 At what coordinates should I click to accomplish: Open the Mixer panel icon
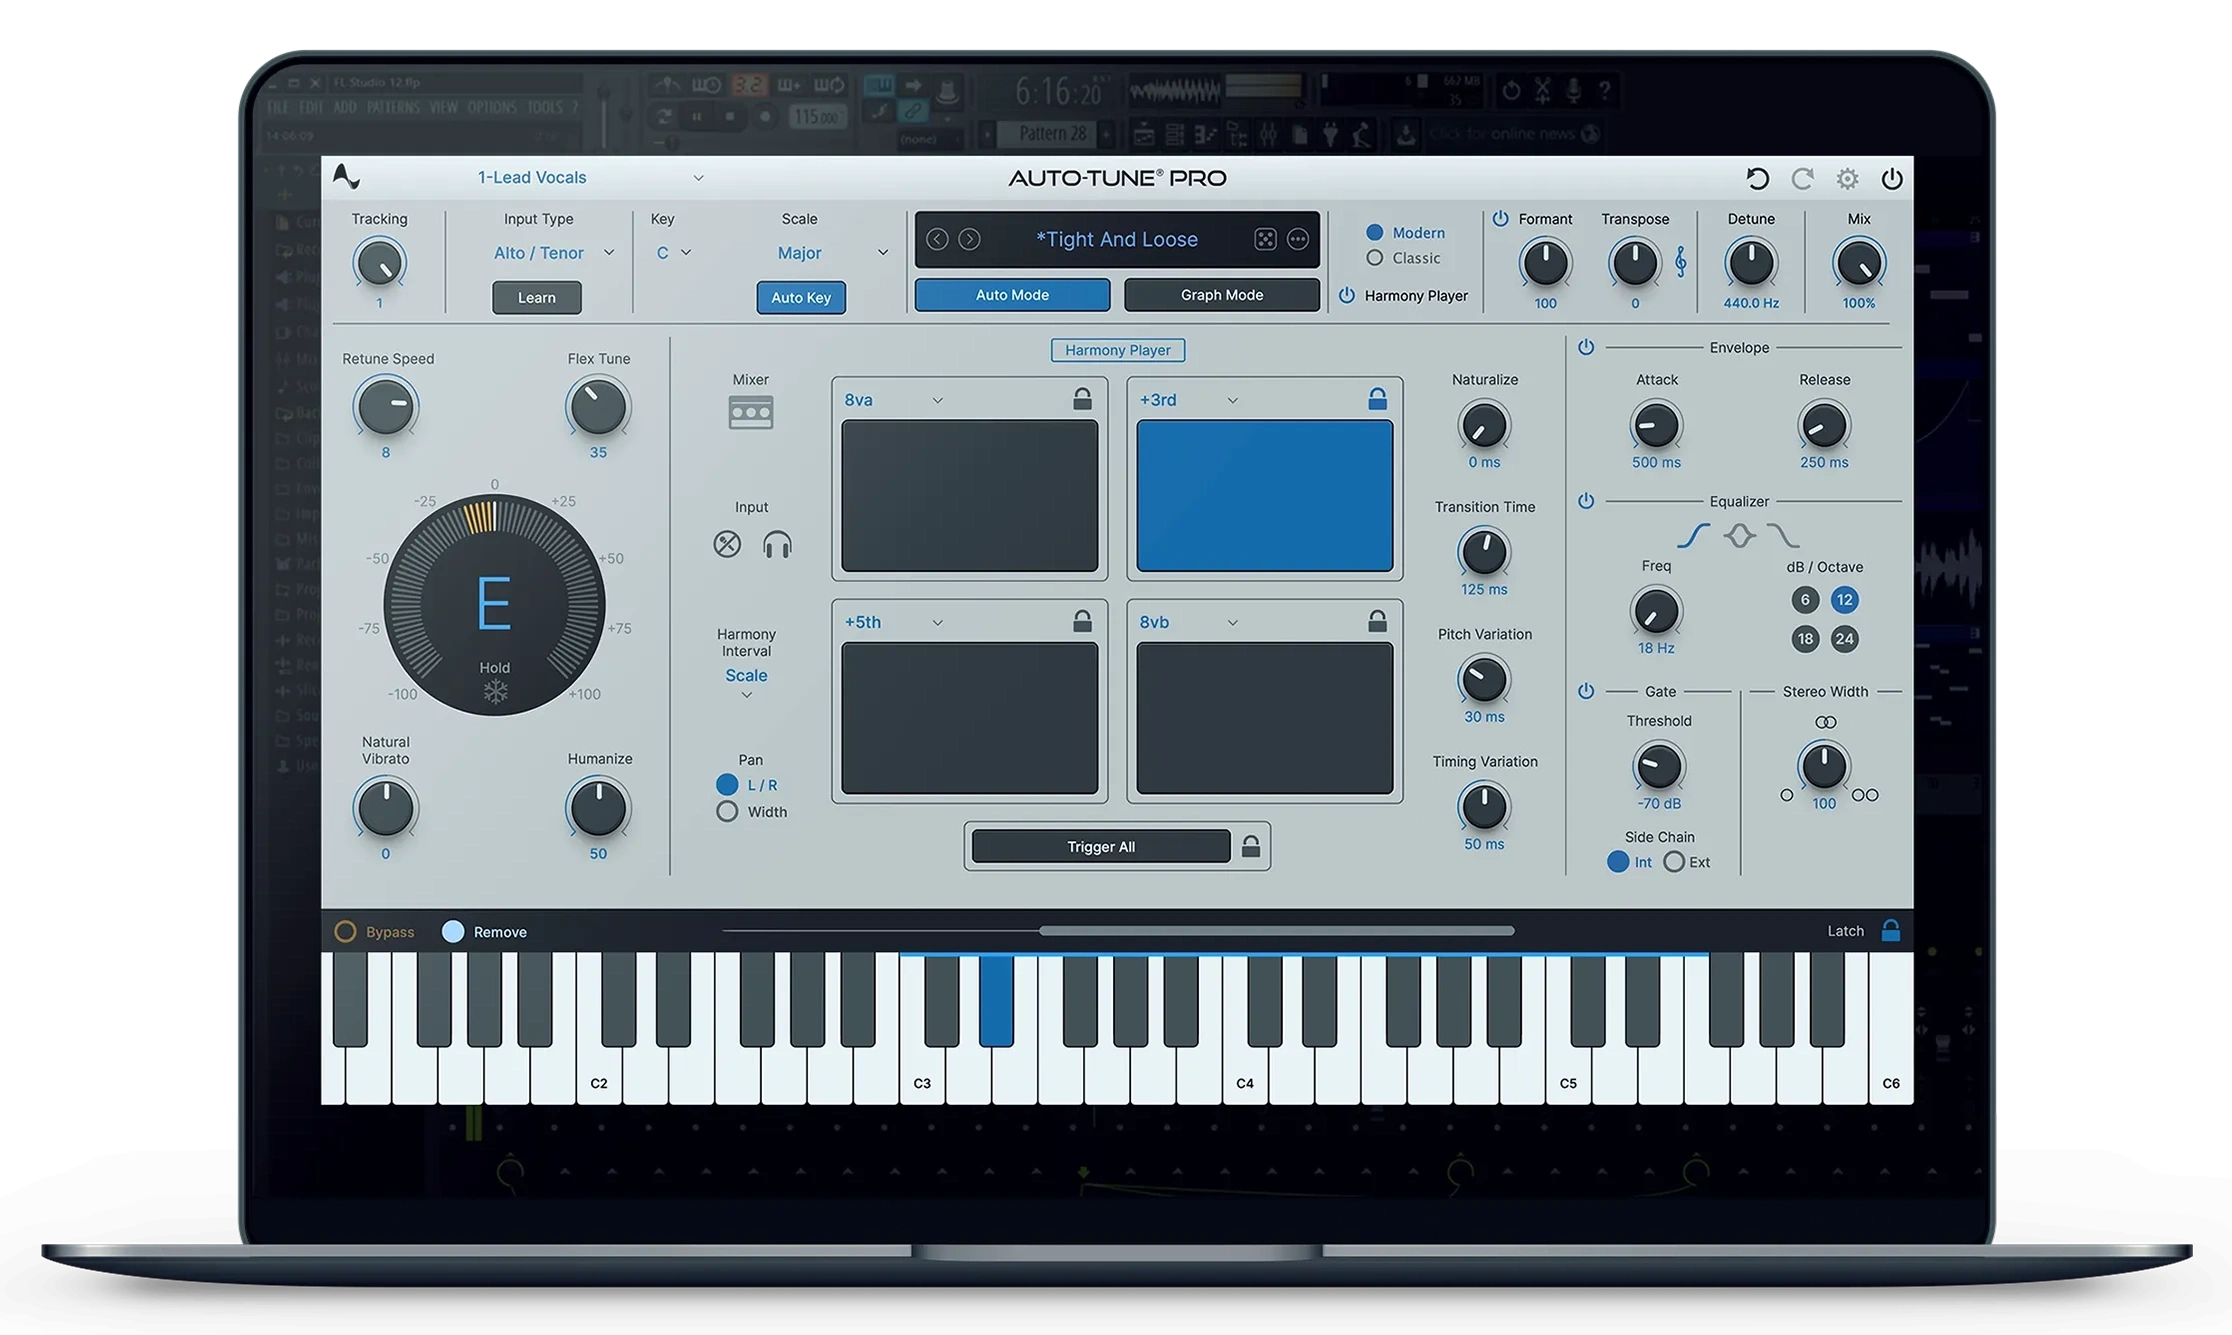pyautogui.click(x=751, y=411)
